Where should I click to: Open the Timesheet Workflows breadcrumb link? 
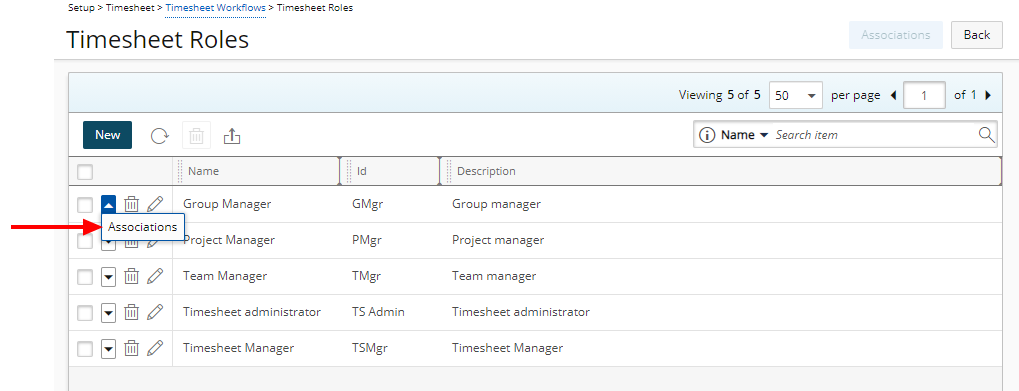pyautogui.click(x=216, y=8)
